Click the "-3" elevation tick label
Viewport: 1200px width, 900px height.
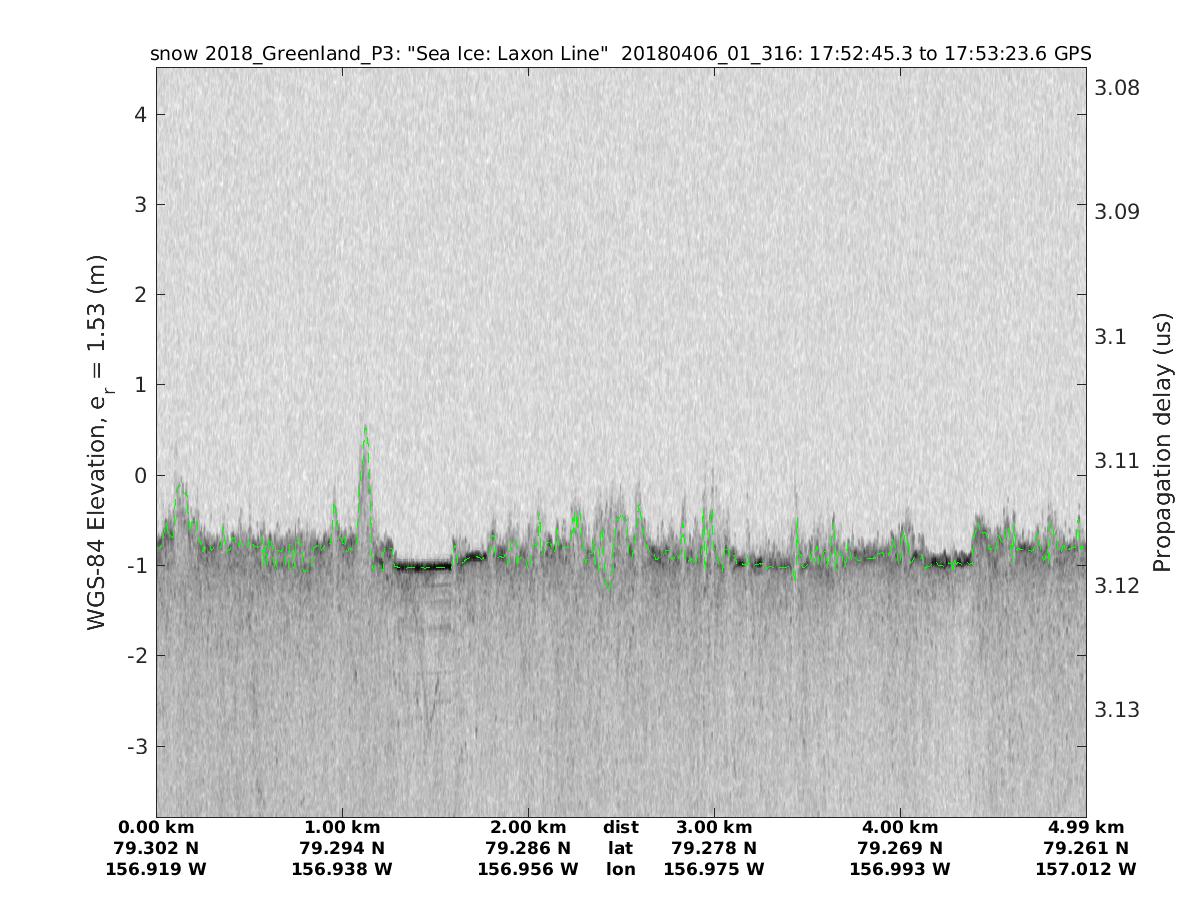click(x=137, y=747)
